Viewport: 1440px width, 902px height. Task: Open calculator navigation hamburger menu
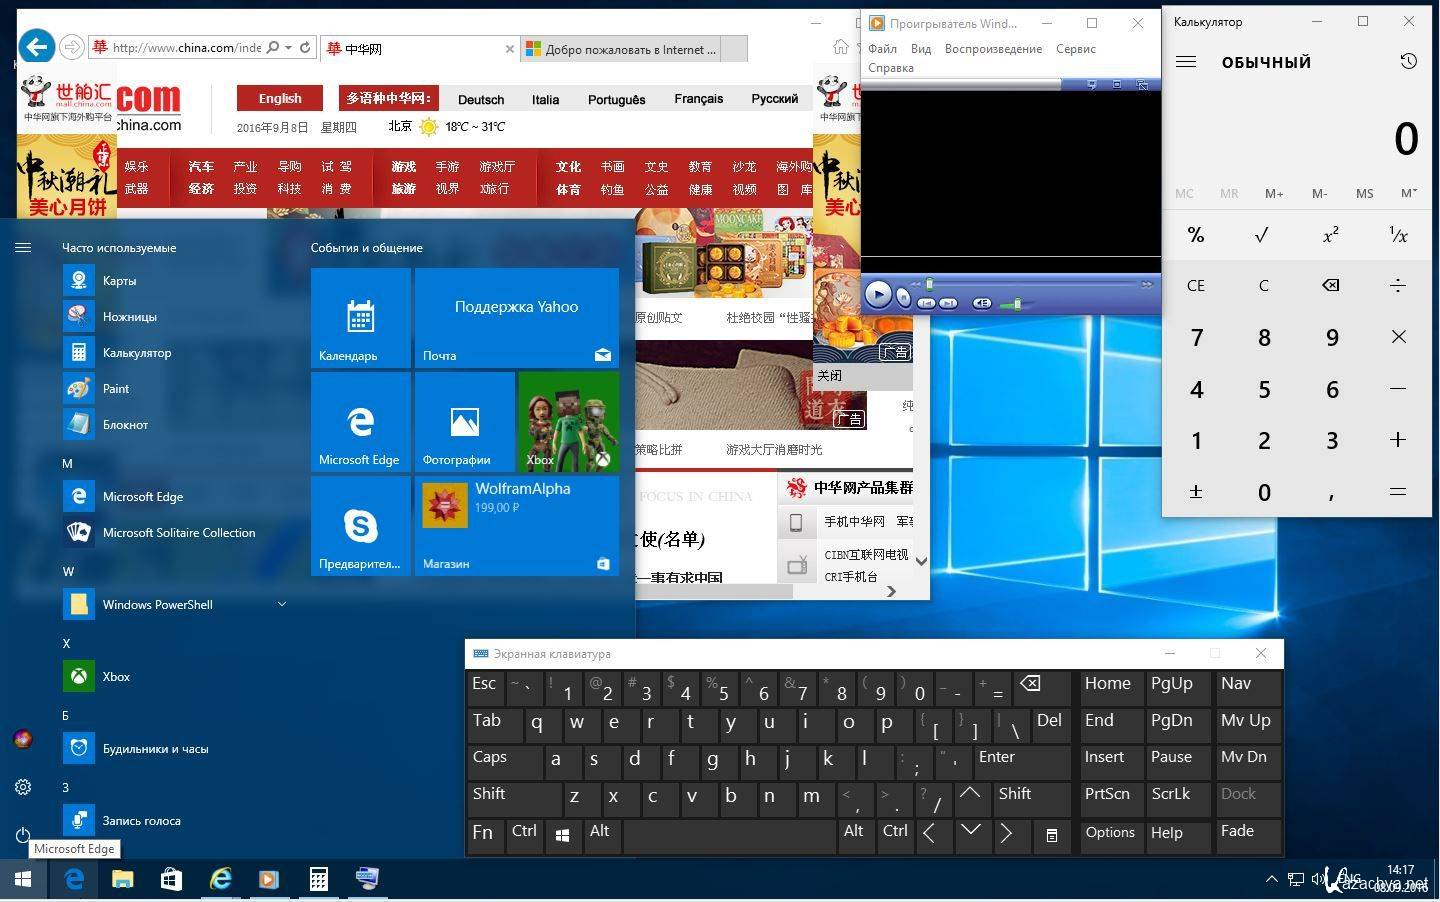pos(1186,62)
